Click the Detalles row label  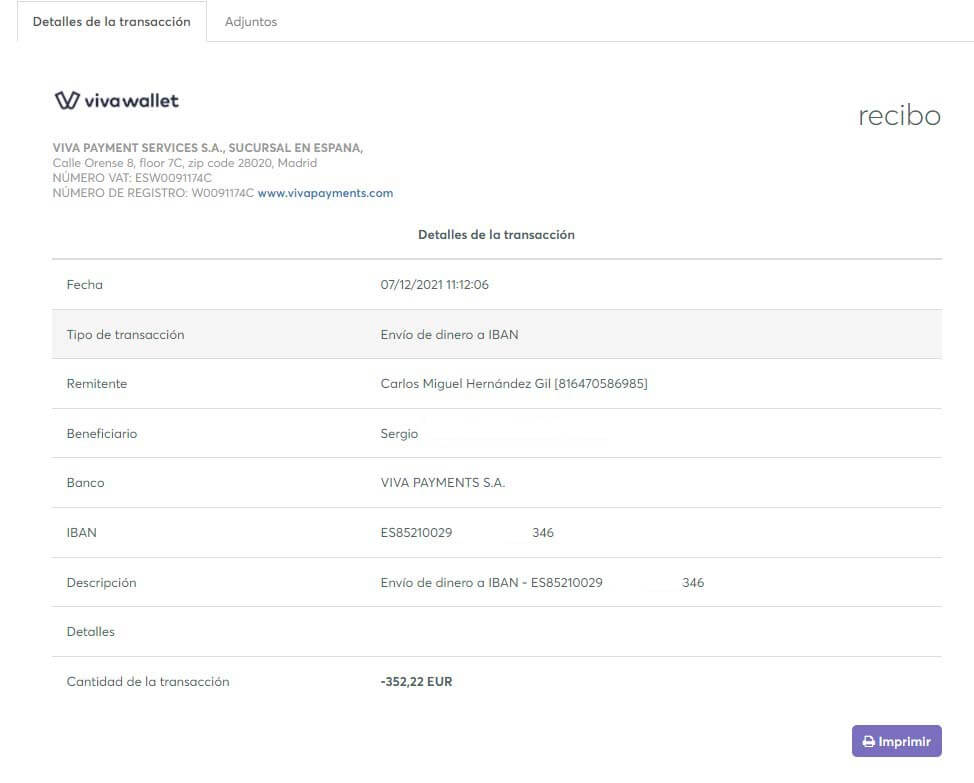[x=91, y=631]
